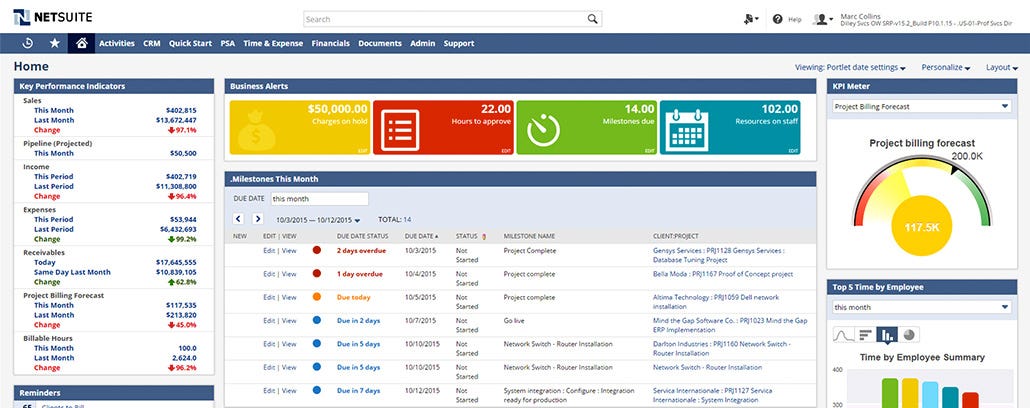This screenshot has height=408, width=1030.
Task: Click View for the 10/4/2015 milestone
Action: [289, 274]
